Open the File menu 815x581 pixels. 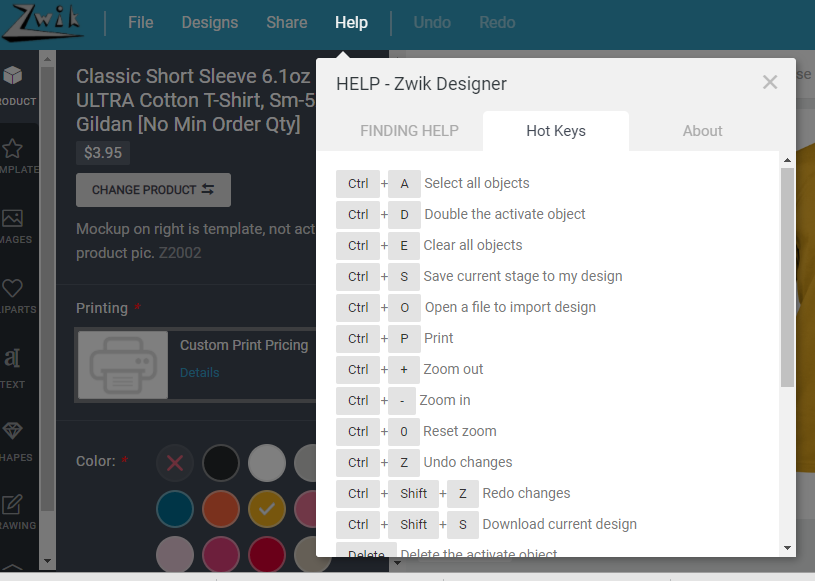coord(140,22)
